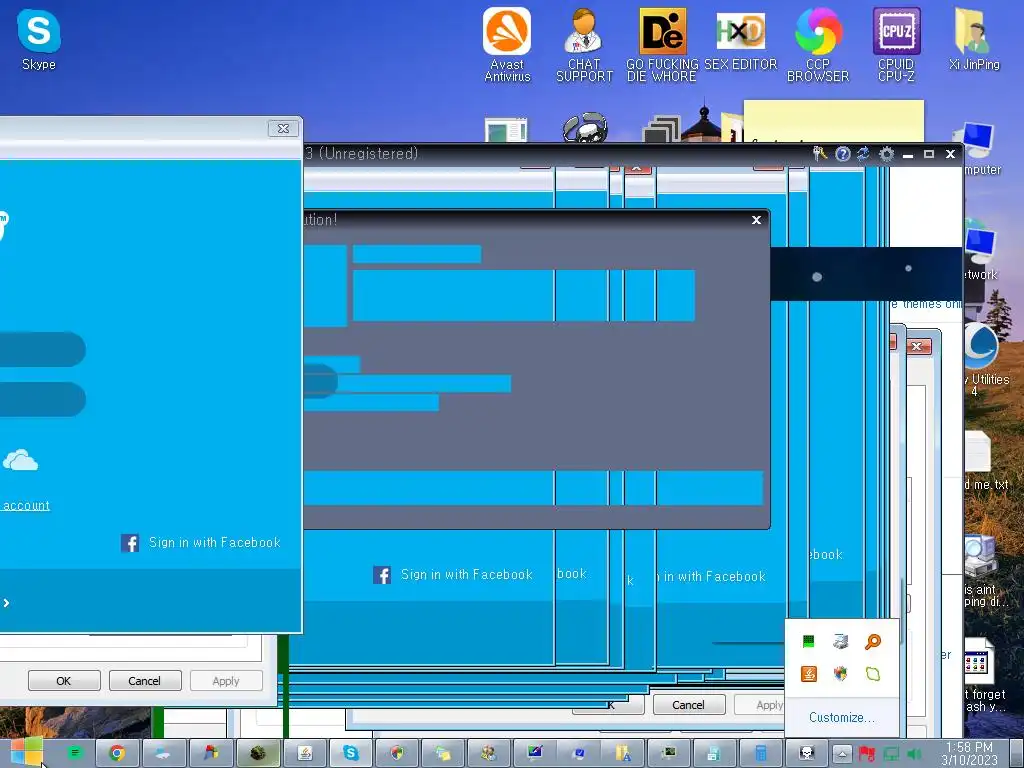
Task: Click the calculator taskbar button
Action: (x=760, y=753)
